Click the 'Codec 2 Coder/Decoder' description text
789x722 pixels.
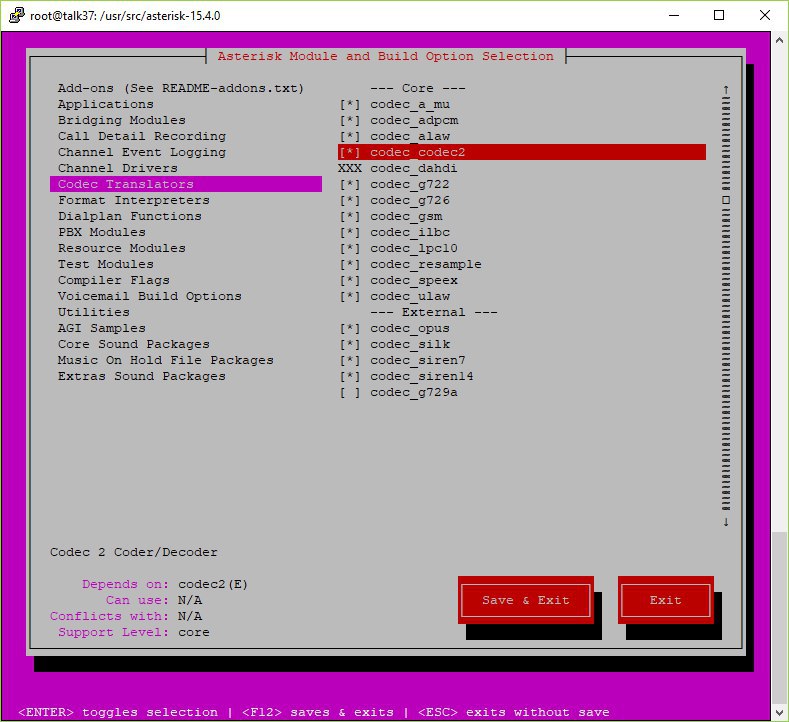point(134,552)
